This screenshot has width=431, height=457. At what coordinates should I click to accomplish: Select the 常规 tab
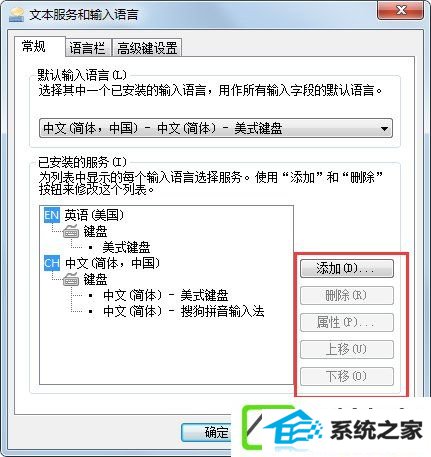(34, 47)
